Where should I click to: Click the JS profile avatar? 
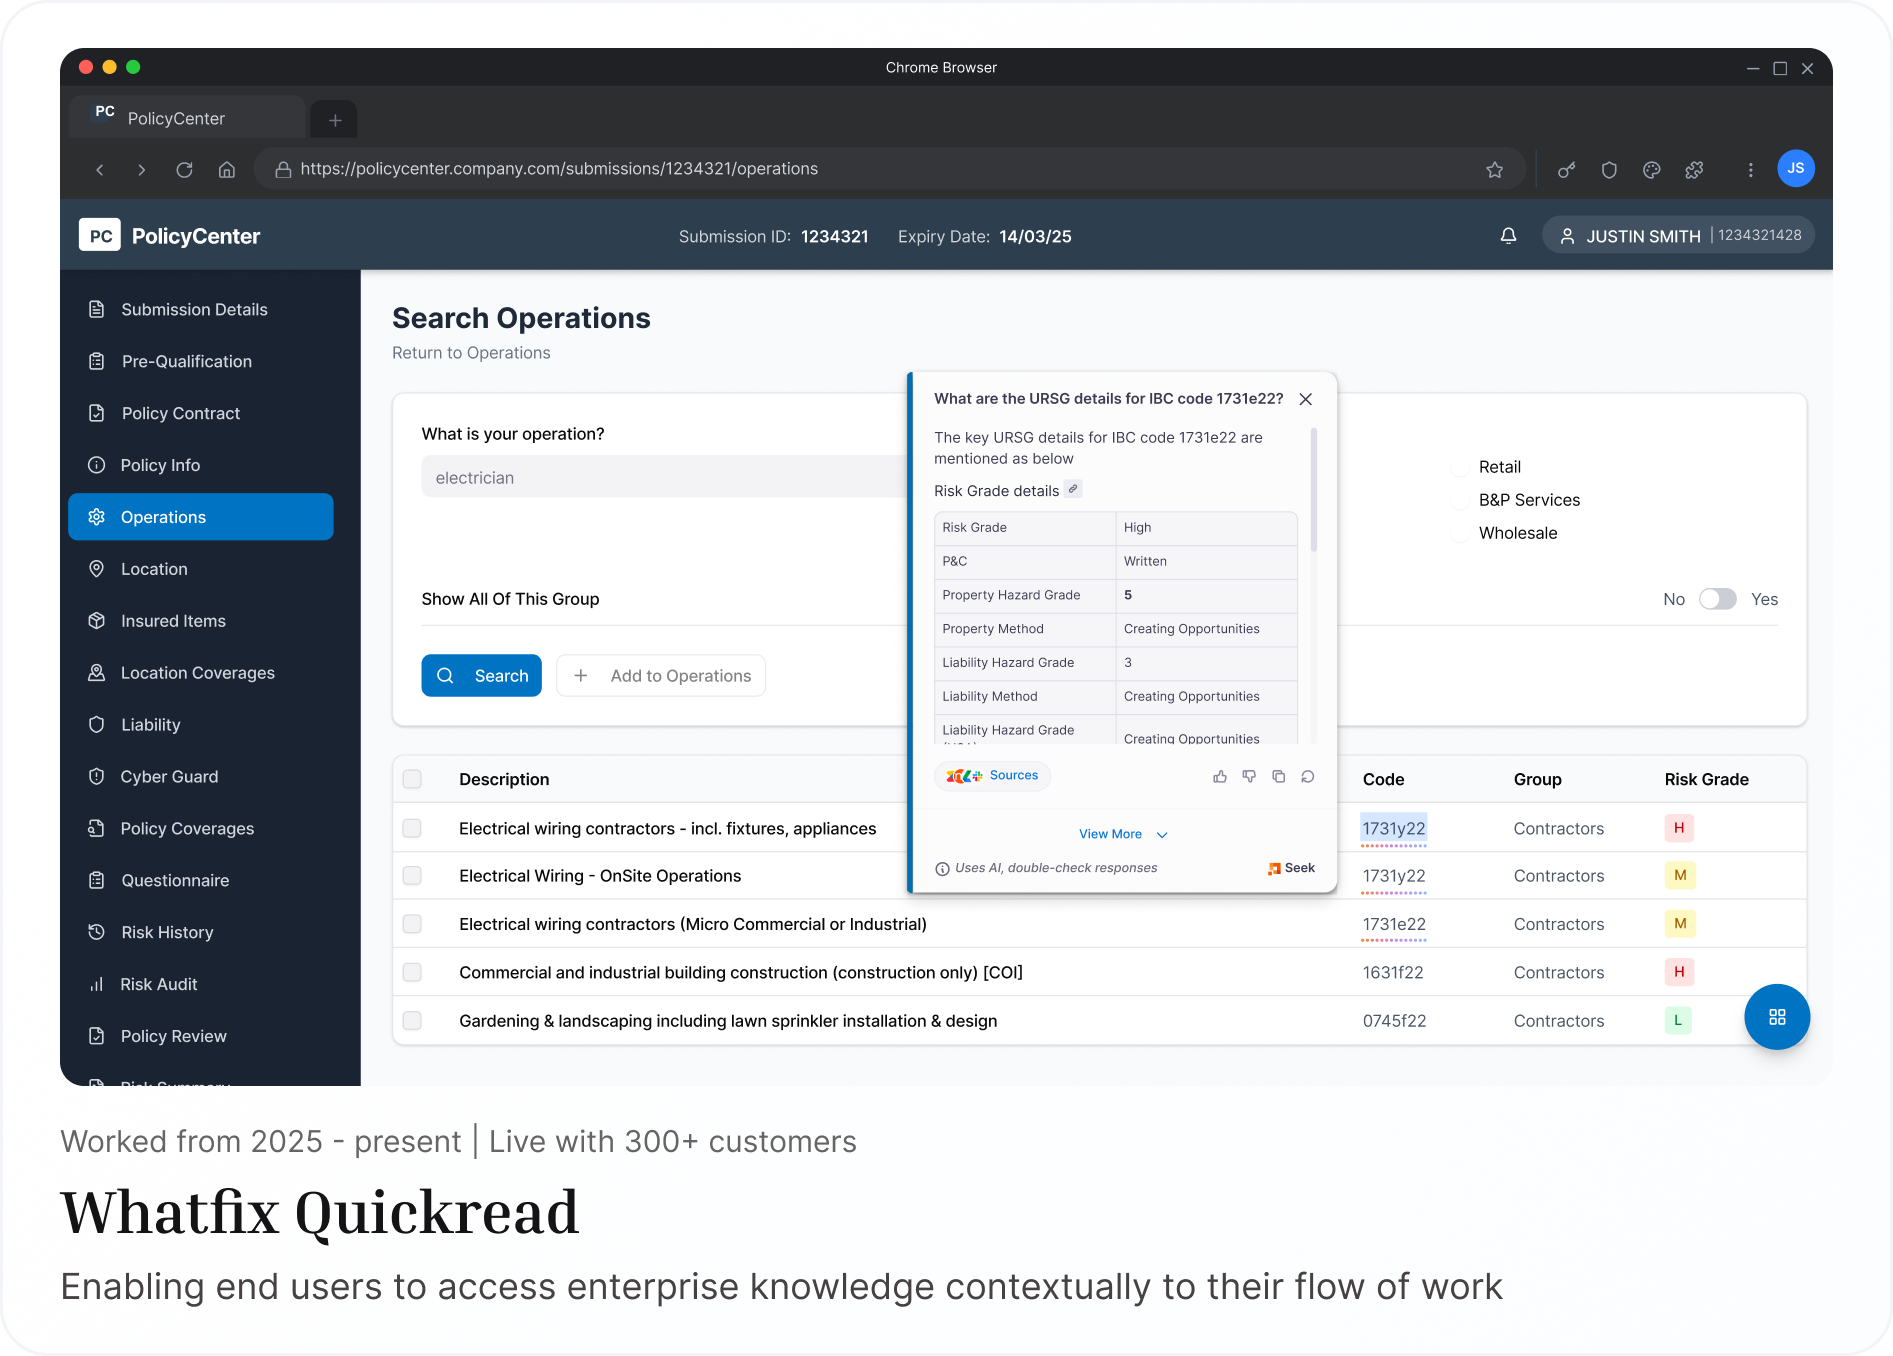point(1796,168)
